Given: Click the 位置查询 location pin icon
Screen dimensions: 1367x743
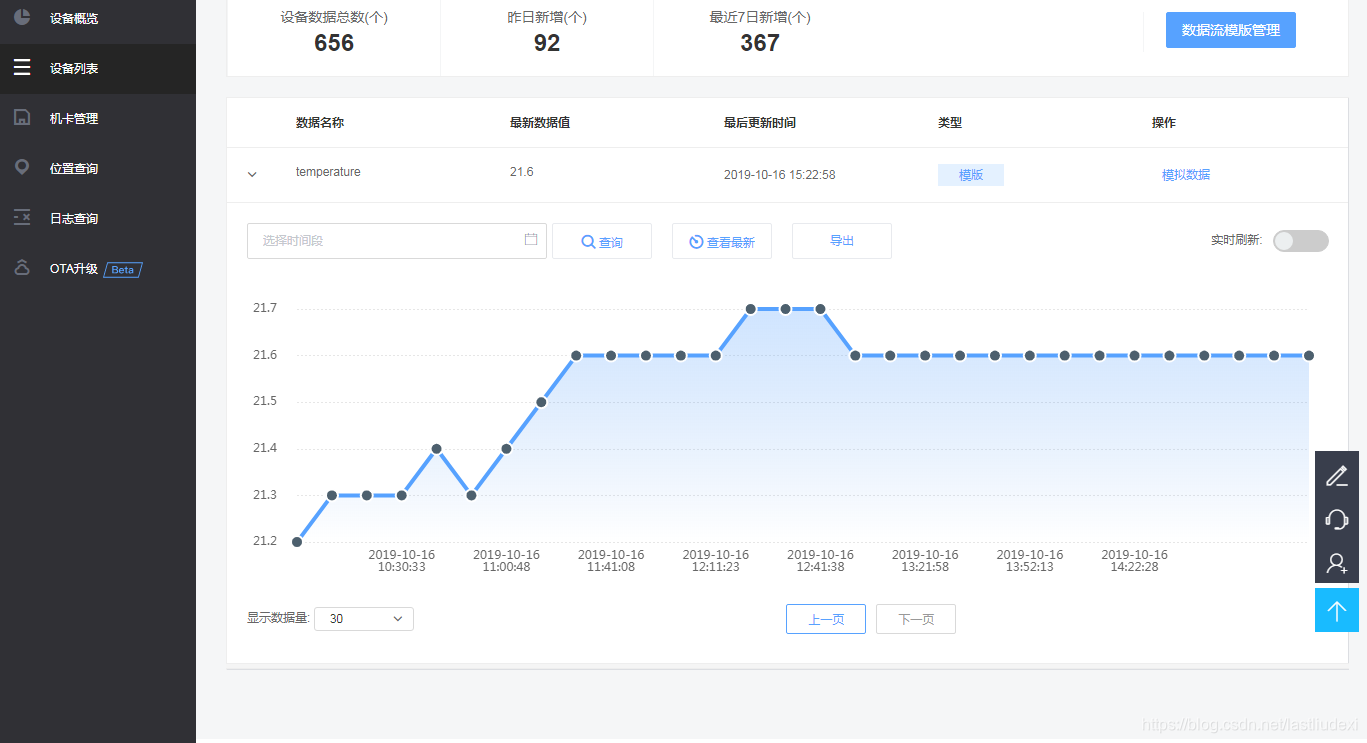Looking at the screenshot, I should [22, 168].
